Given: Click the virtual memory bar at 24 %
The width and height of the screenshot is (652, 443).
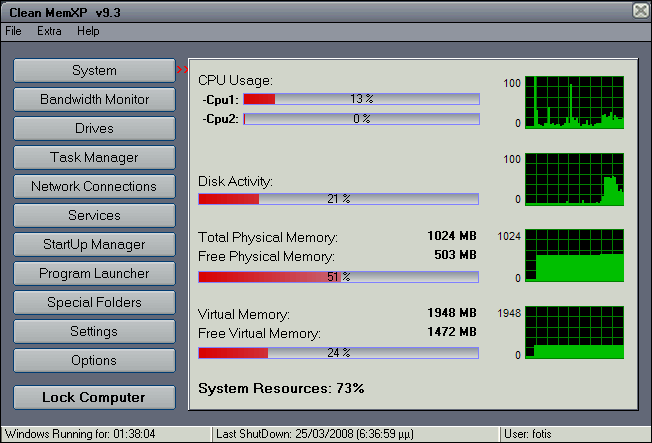Looking at the screenshot, I should click(338, 353).
